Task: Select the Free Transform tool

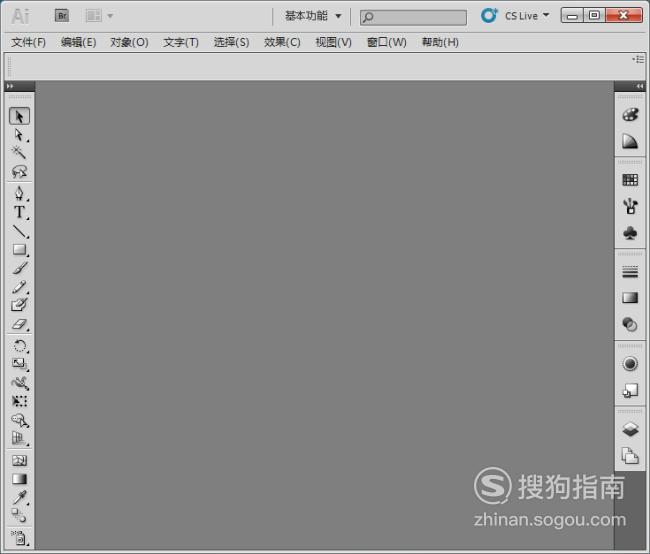Action: (x=19, y=401)
